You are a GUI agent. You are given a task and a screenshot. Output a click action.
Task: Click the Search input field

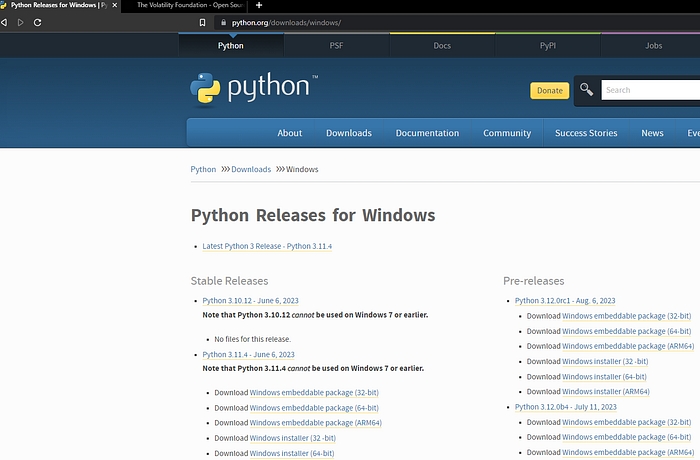click(x=650, y=90)
